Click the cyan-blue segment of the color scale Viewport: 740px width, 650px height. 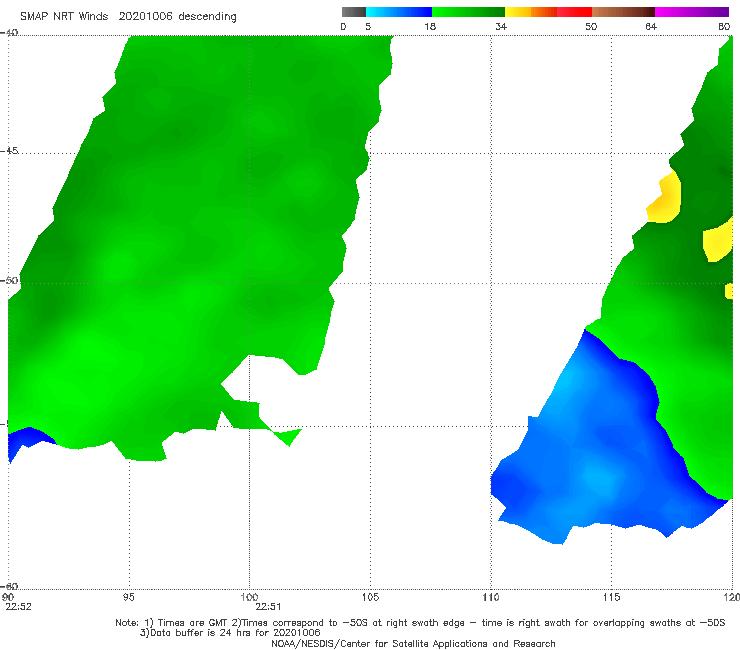coord(399,12)
